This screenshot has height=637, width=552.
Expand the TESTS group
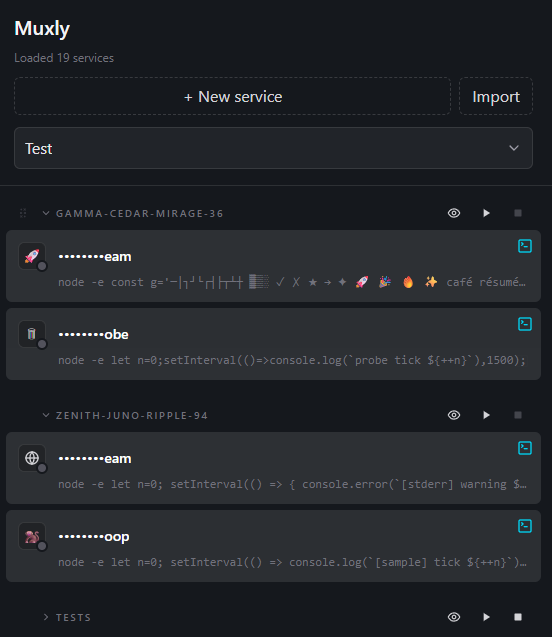pyautogui.click(x=46, y=618)
